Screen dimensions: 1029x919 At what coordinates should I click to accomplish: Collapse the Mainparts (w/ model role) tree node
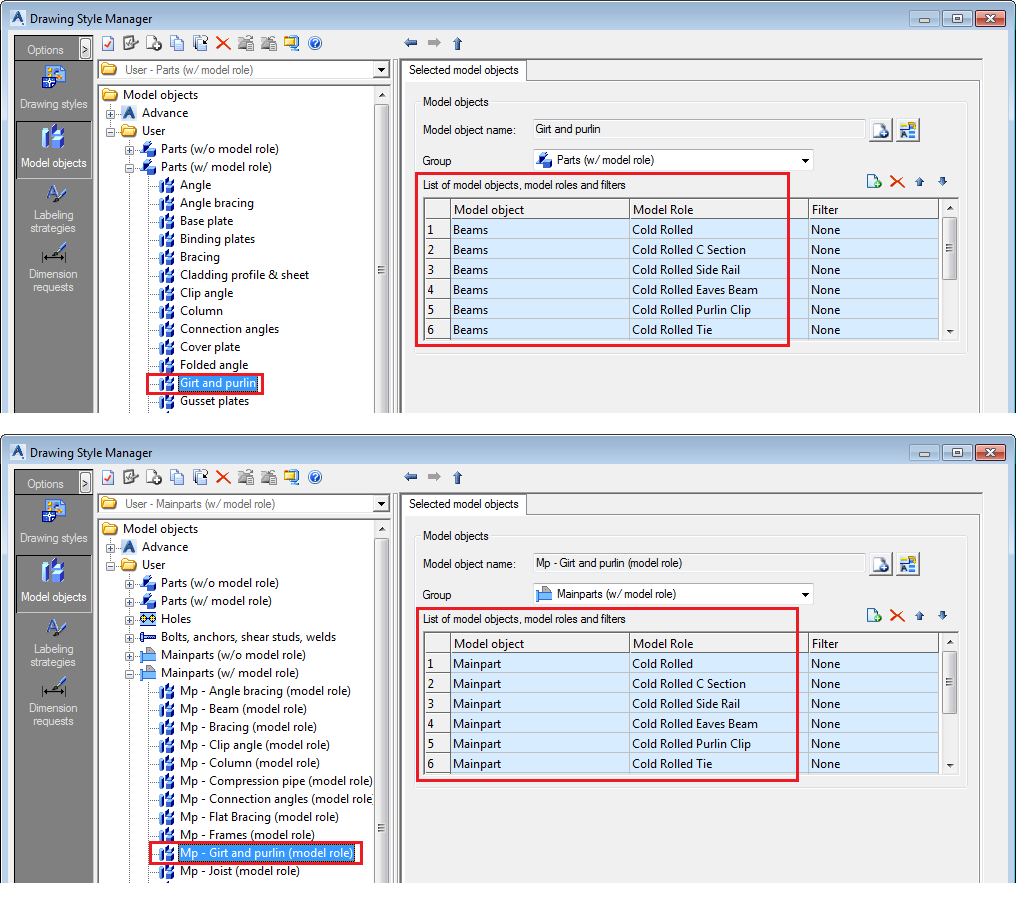[x=130, y=673]
